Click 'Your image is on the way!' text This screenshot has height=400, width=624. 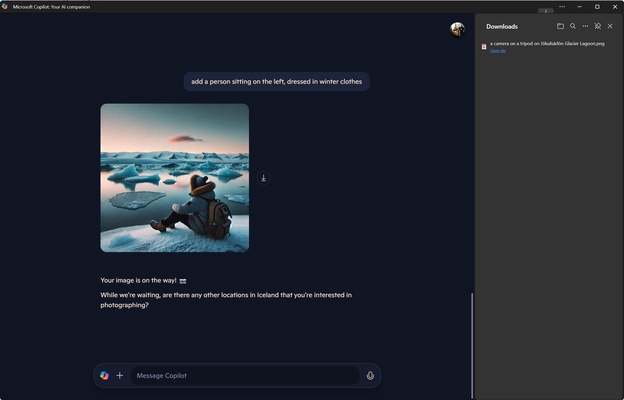(x=138, y=280)
